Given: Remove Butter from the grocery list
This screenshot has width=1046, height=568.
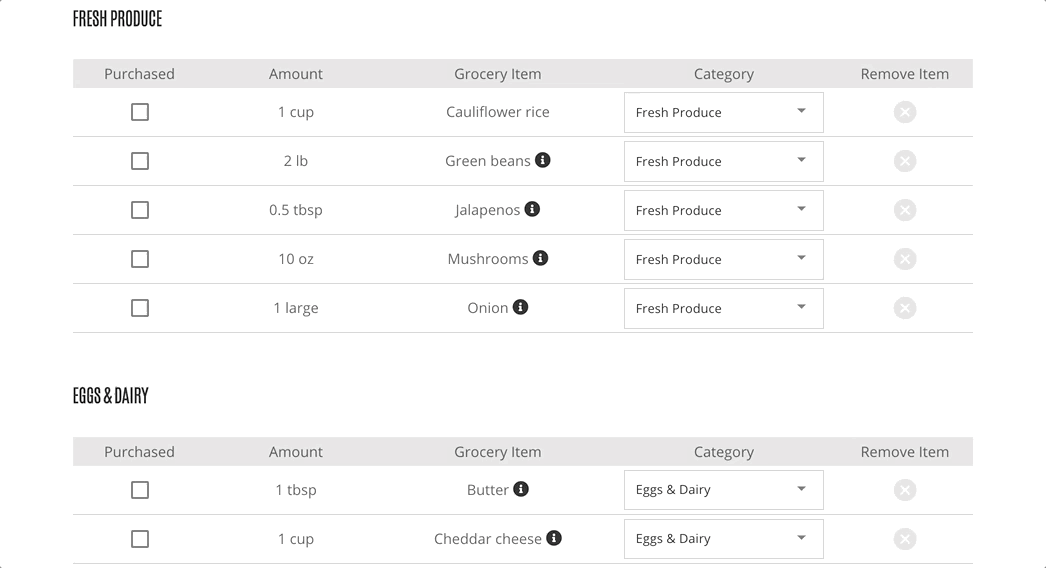Looking at the screenshot, I should 904,490.
